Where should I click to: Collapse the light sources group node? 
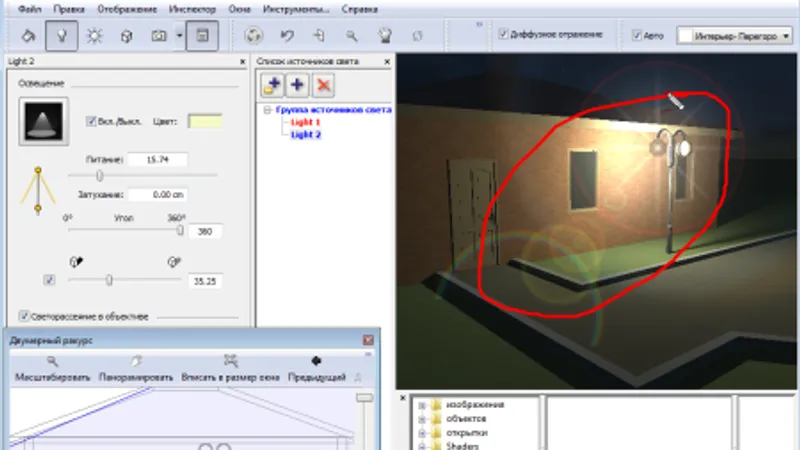267,110
